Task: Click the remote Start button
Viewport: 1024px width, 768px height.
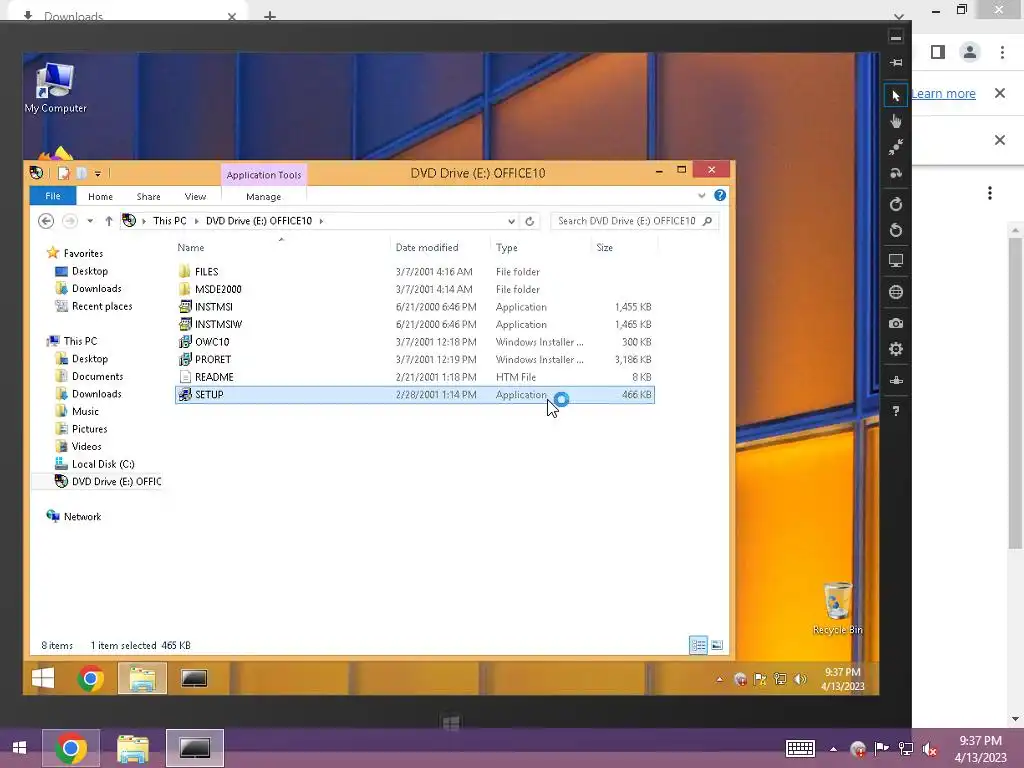Action: pos(43,679)
